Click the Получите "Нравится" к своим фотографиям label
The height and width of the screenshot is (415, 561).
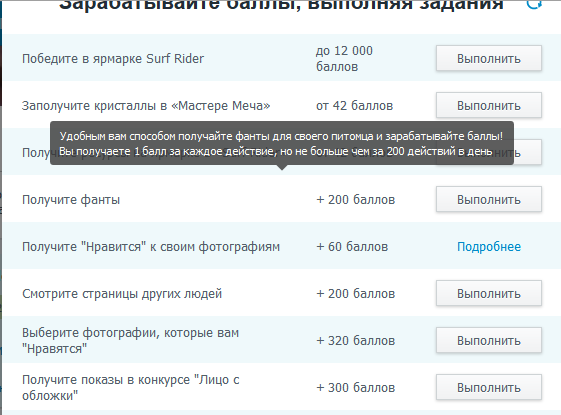(151, 247)
